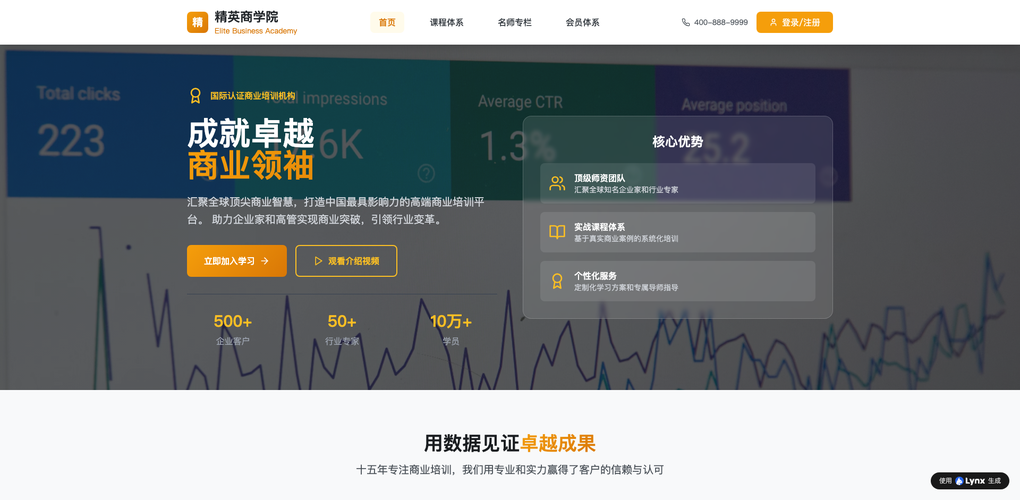
Task: Go to 课程体系 in the navigation bar
Action: coord(446,22)
